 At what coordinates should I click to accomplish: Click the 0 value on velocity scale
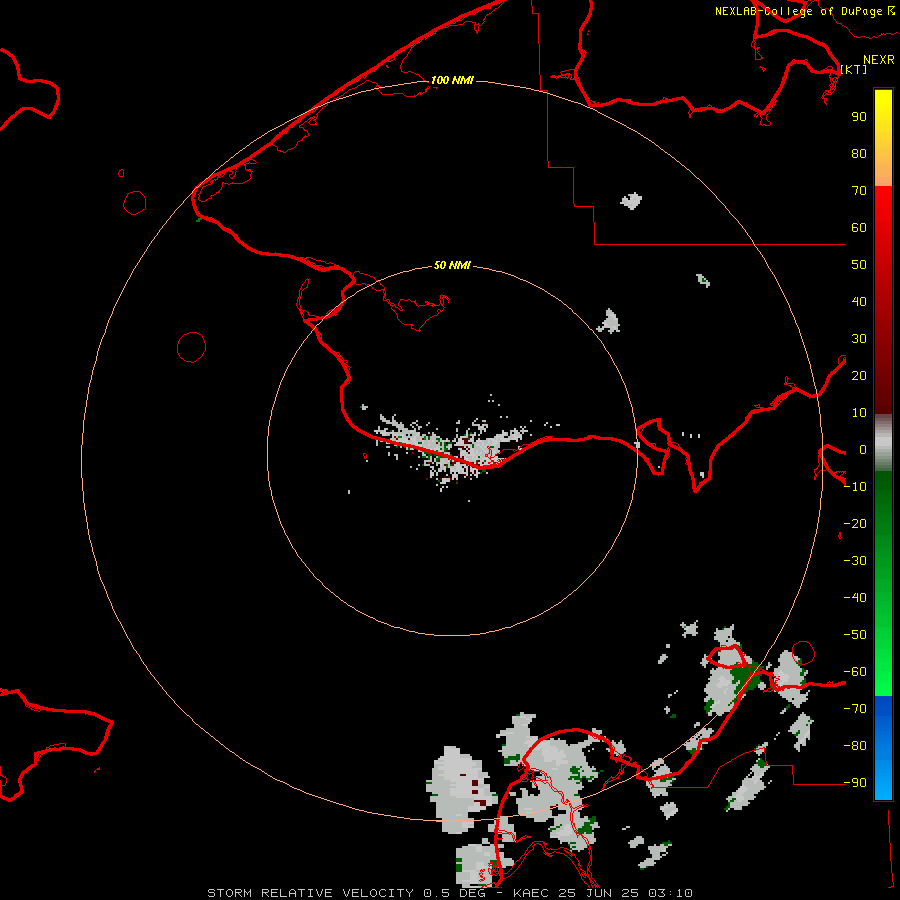tap(863, 450)
